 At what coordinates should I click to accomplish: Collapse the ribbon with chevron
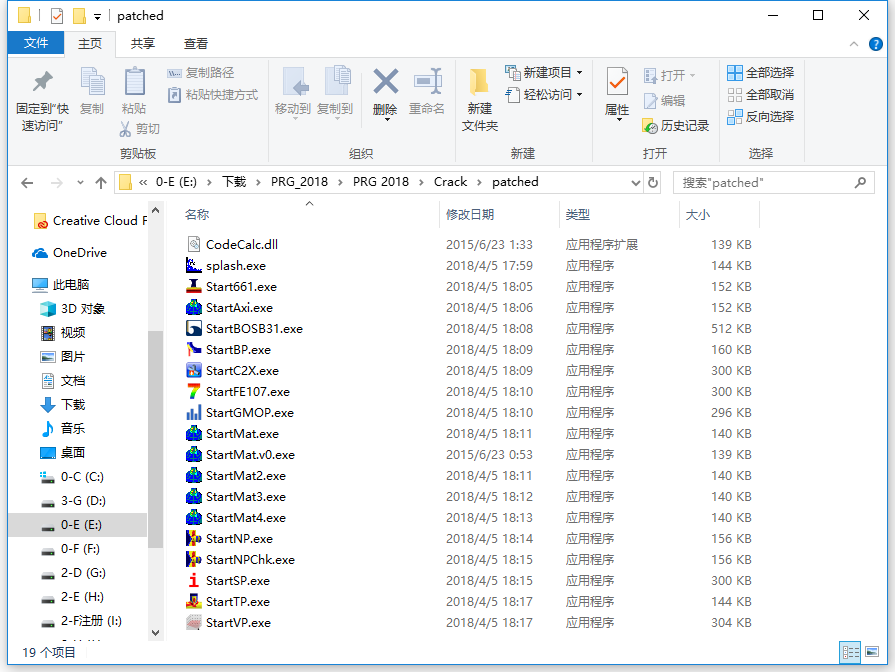tap(854, 44)
